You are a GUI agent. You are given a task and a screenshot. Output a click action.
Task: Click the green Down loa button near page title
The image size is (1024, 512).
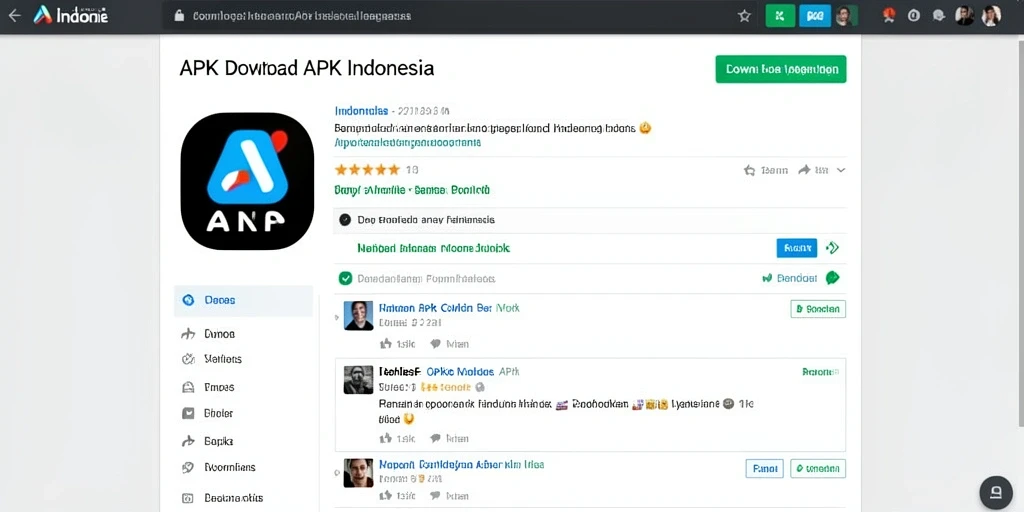click(x=780, y=69)
